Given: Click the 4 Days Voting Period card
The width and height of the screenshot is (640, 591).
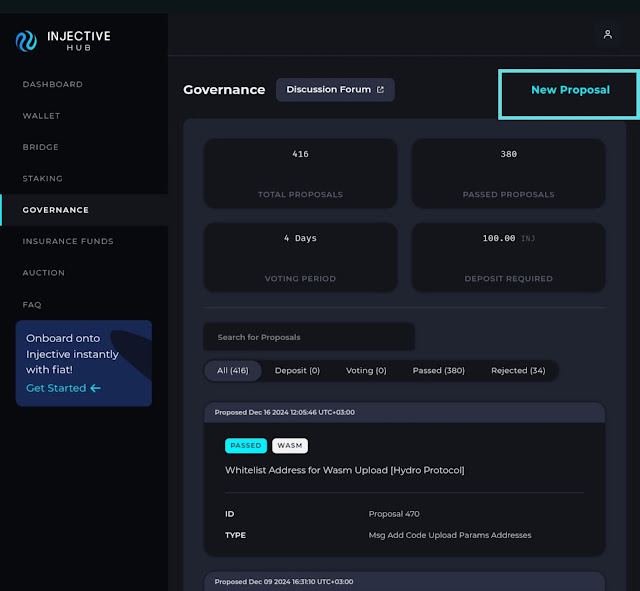Looking at the screenshot, I should click(x=300, y=258).
